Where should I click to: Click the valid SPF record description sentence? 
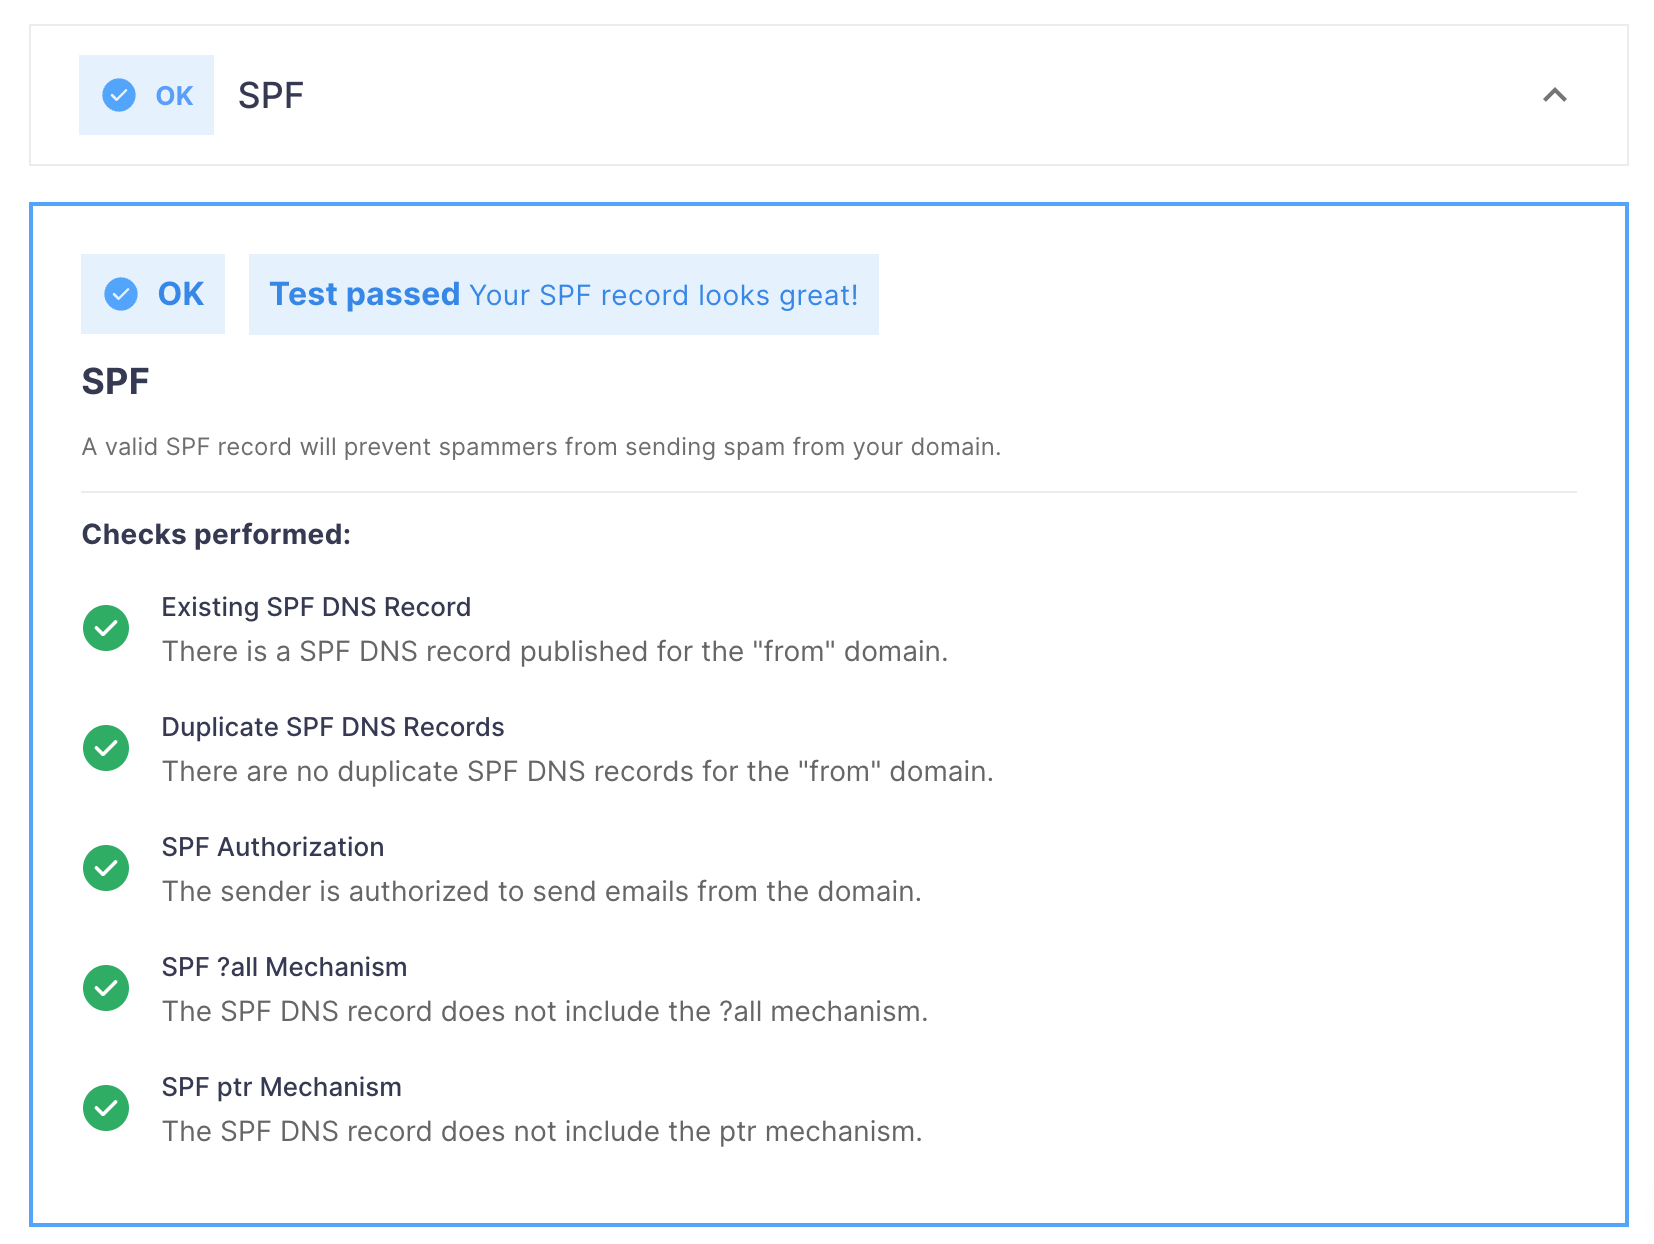(x=541, y=447)
